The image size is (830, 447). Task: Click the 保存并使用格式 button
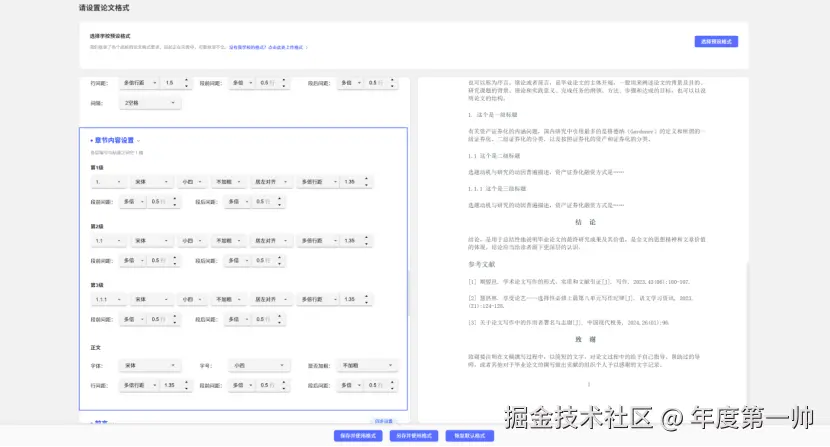(x=358, y=435)
